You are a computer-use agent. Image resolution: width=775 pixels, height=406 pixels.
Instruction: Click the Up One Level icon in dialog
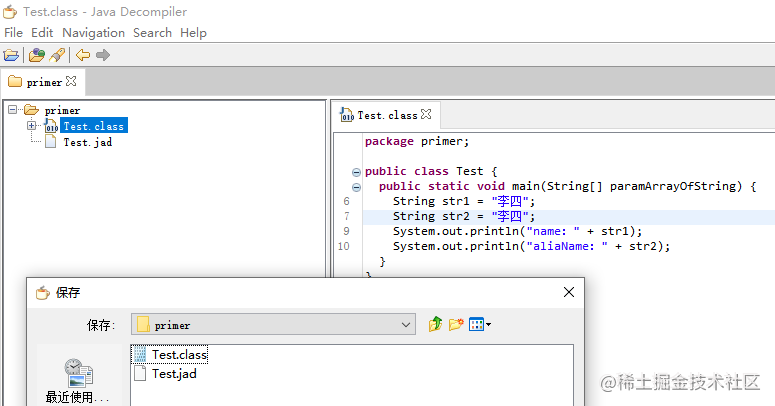435,324
